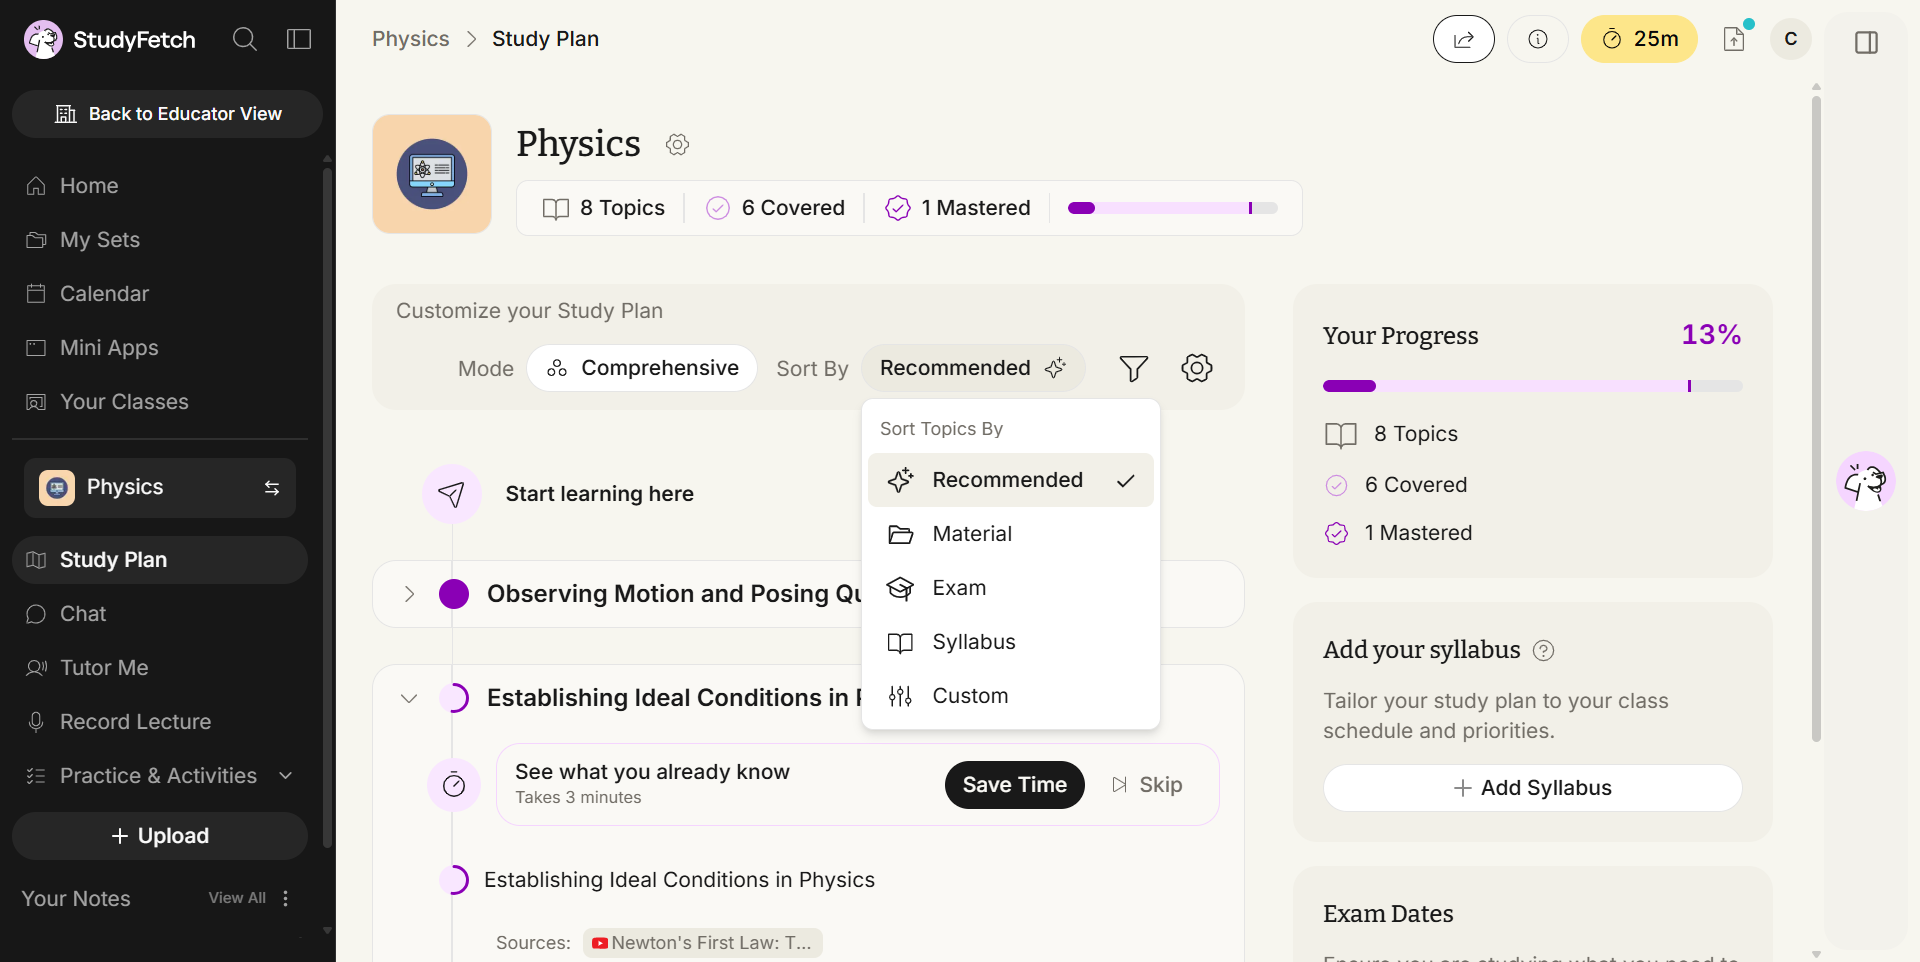Select Exam sort option
The width and height of the screenshot is (1920, 962).
pyautogui.click(x=1010, y=588)
